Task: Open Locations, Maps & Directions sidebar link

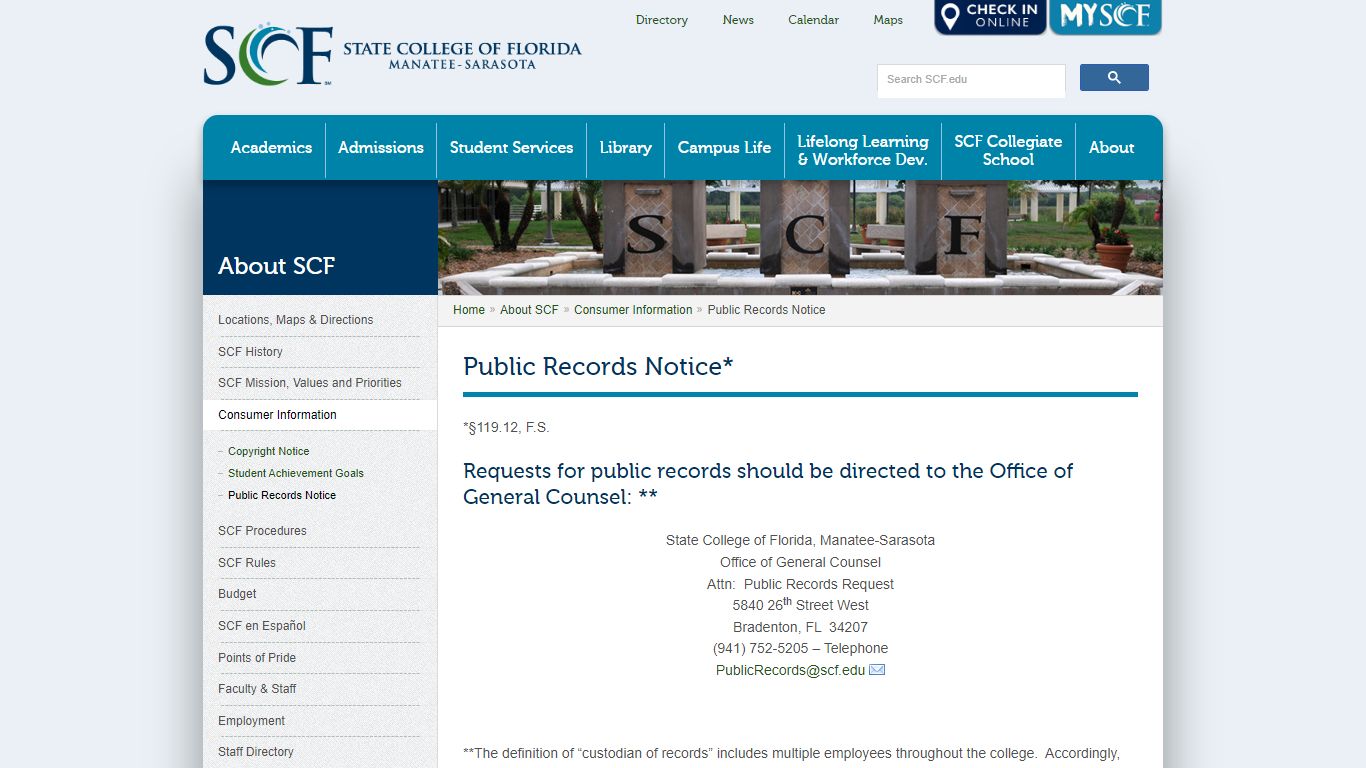Action: 295,320
